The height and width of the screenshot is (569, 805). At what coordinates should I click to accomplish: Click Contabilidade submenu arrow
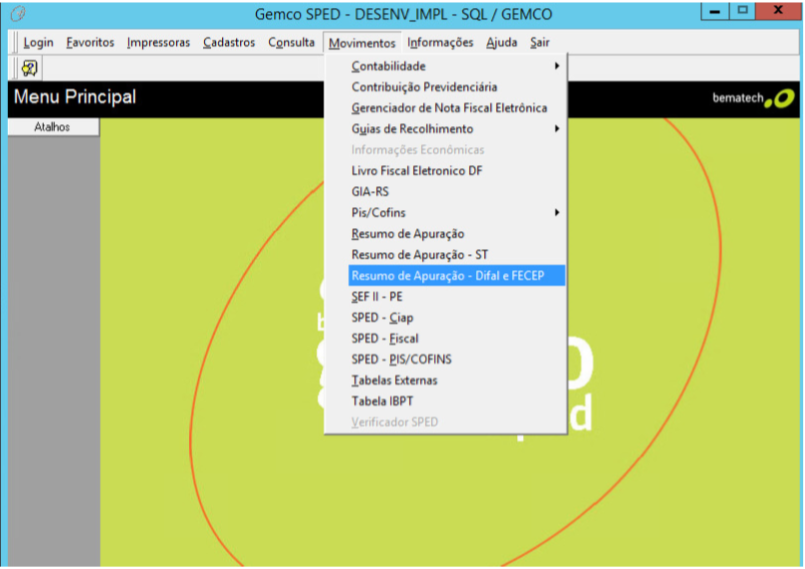coord(557,66)
